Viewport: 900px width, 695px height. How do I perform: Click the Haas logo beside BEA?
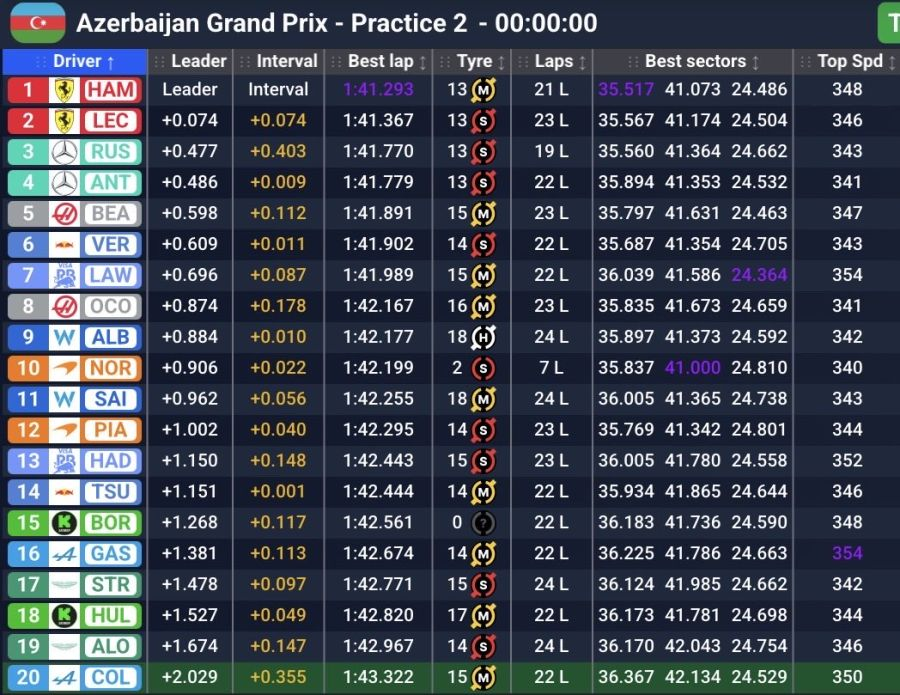[64, 214]
